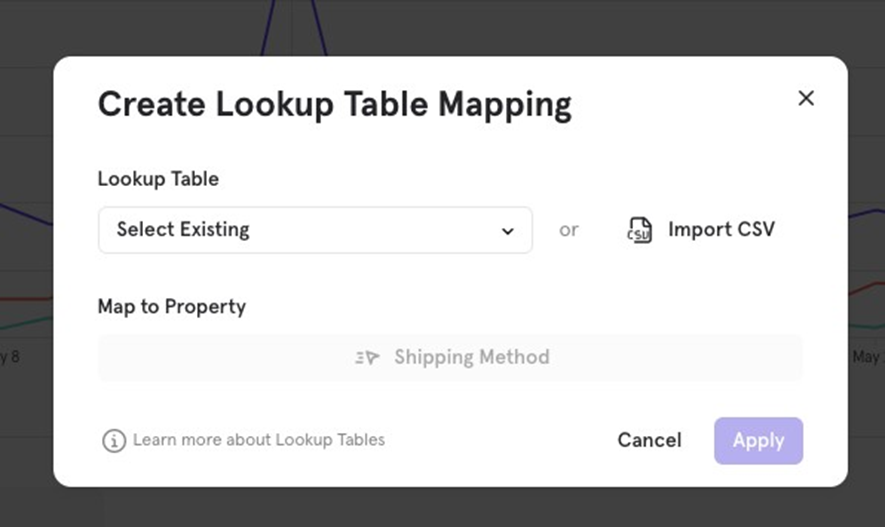Viewport: 885px width, 527px height.
Task: Click the info circle icon
Action: point(114,441)
